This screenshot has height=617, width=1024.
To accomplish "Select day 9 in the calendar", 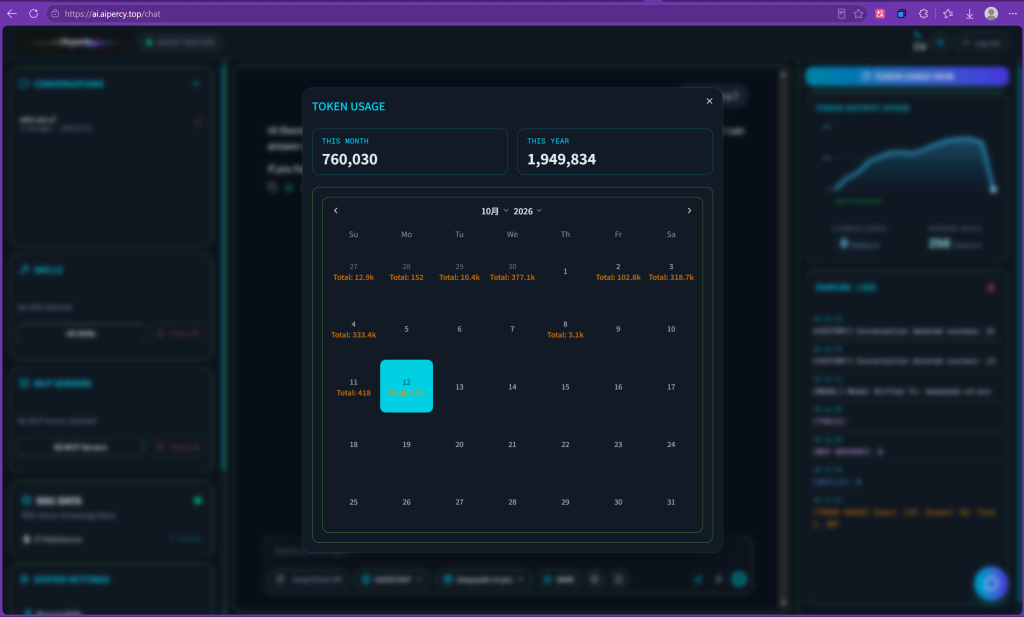I will (618, 329).
